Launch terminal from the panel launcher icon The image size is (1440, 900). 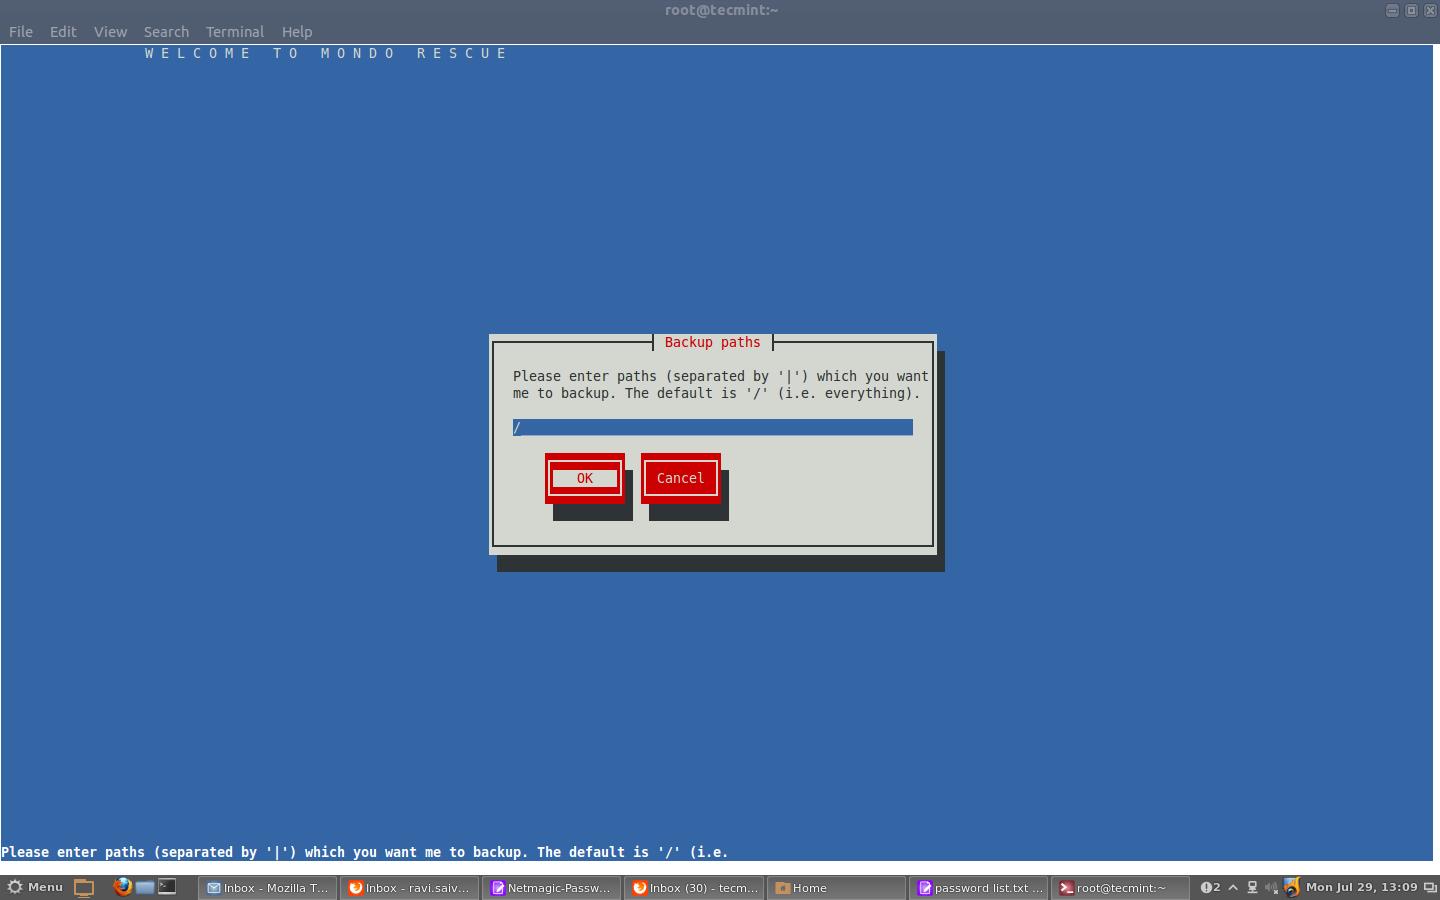click(167, 887)
